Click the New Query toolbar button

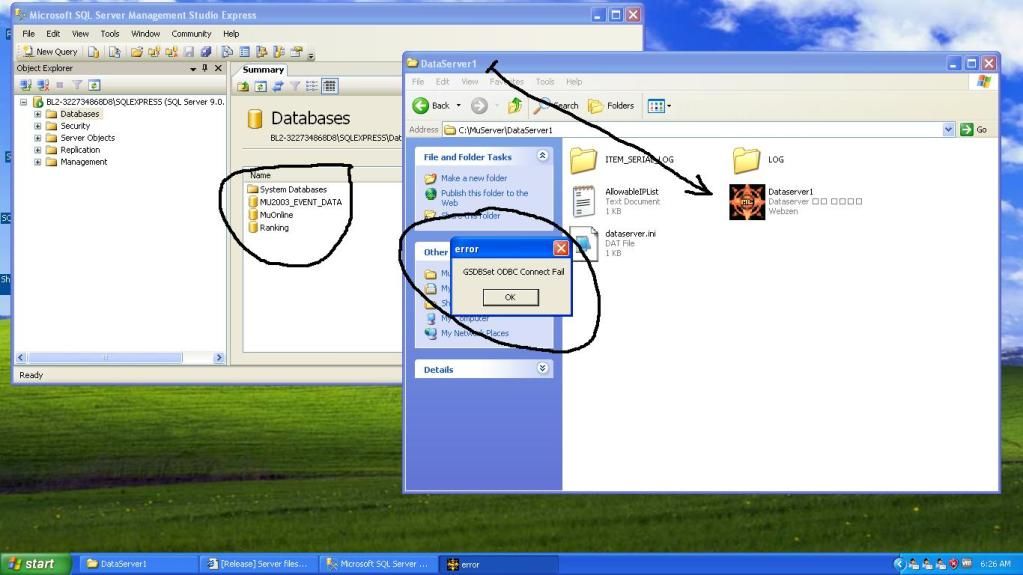(50, 52)
